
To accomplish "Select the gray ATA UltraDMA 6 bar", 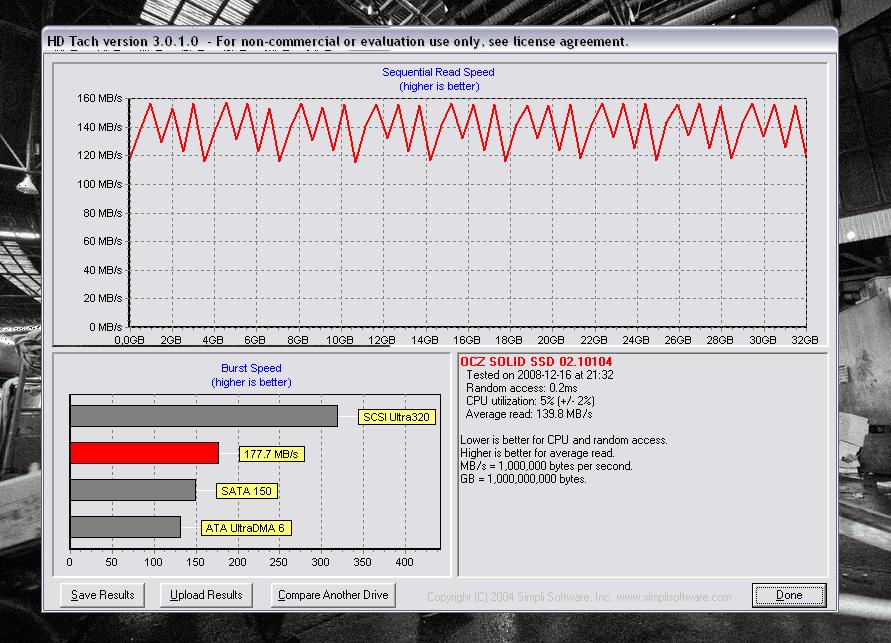I will click(126, 527).
